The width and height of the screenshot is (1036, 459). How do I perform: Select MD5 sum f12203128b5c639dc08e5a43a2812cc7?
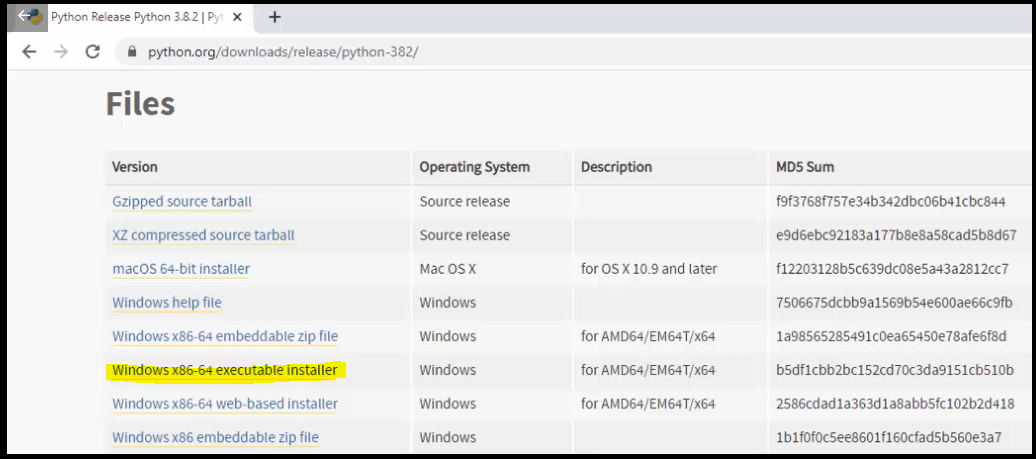coord(893,269)
